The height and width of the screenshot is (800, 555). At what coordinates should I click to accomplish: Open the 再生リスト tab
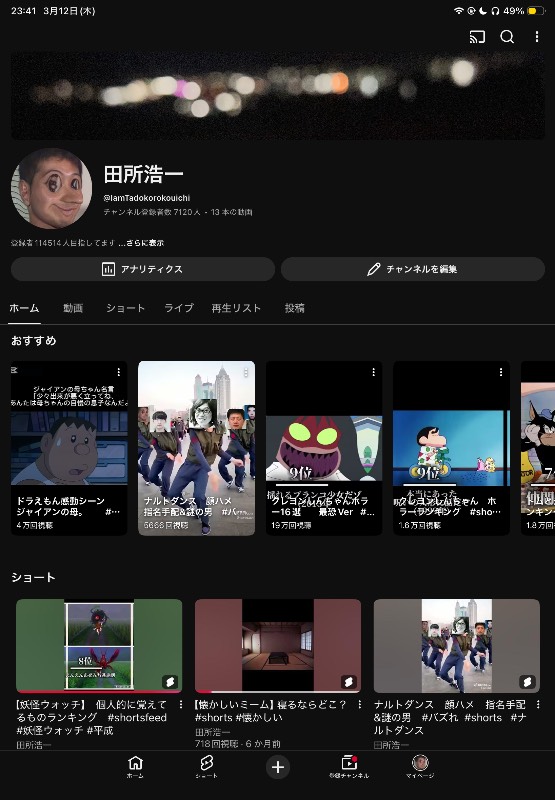pyautogui.click(x=236, y=308)
